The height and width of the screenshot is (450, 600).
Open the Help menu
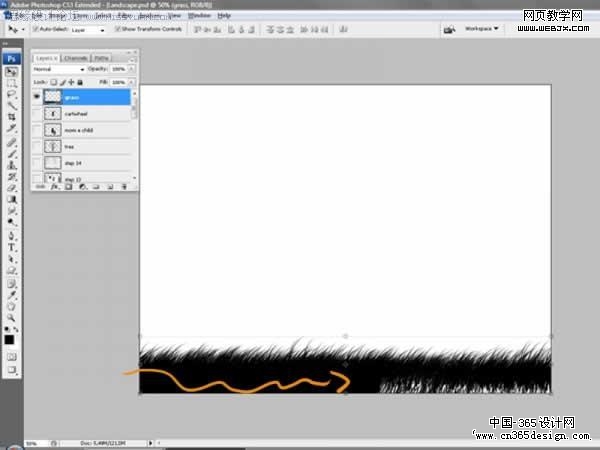pyautogui.click(x=224, y=16)
